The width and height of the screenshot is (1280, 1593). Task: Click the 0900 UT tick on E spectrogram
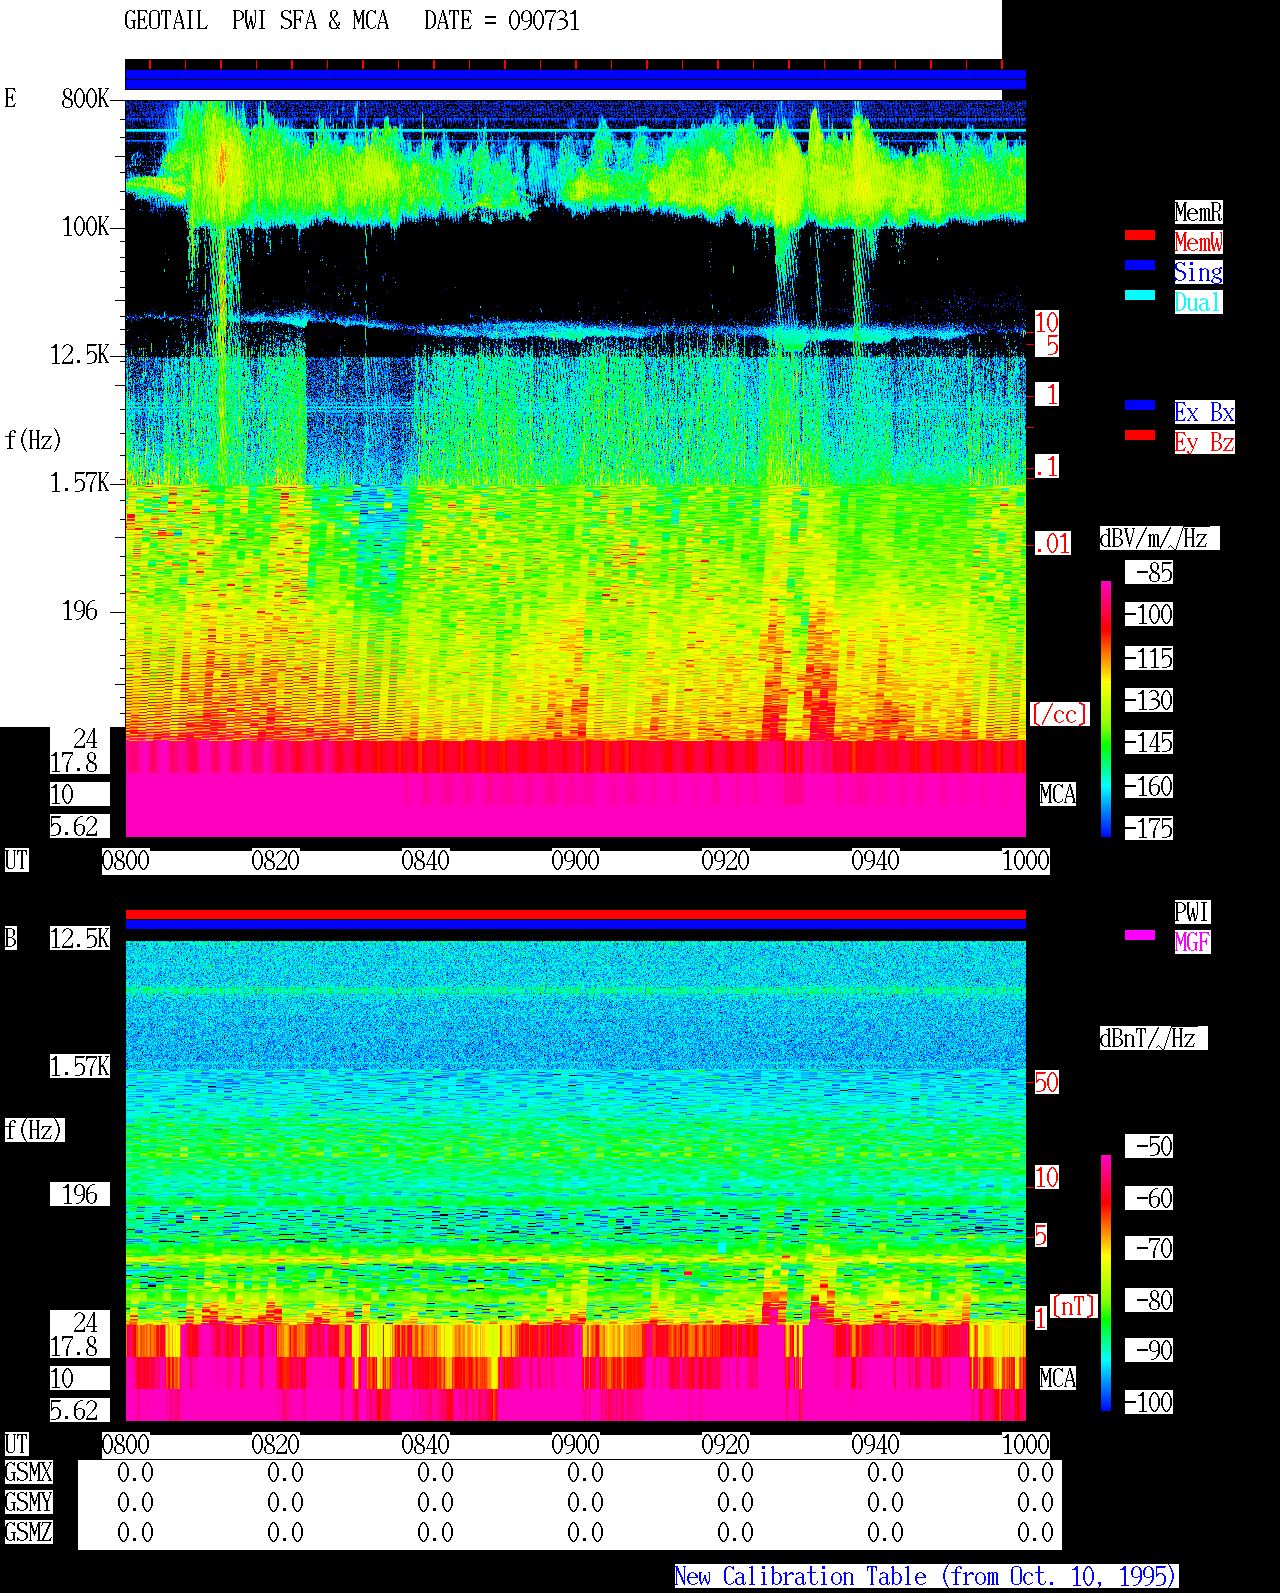[575, 860]
